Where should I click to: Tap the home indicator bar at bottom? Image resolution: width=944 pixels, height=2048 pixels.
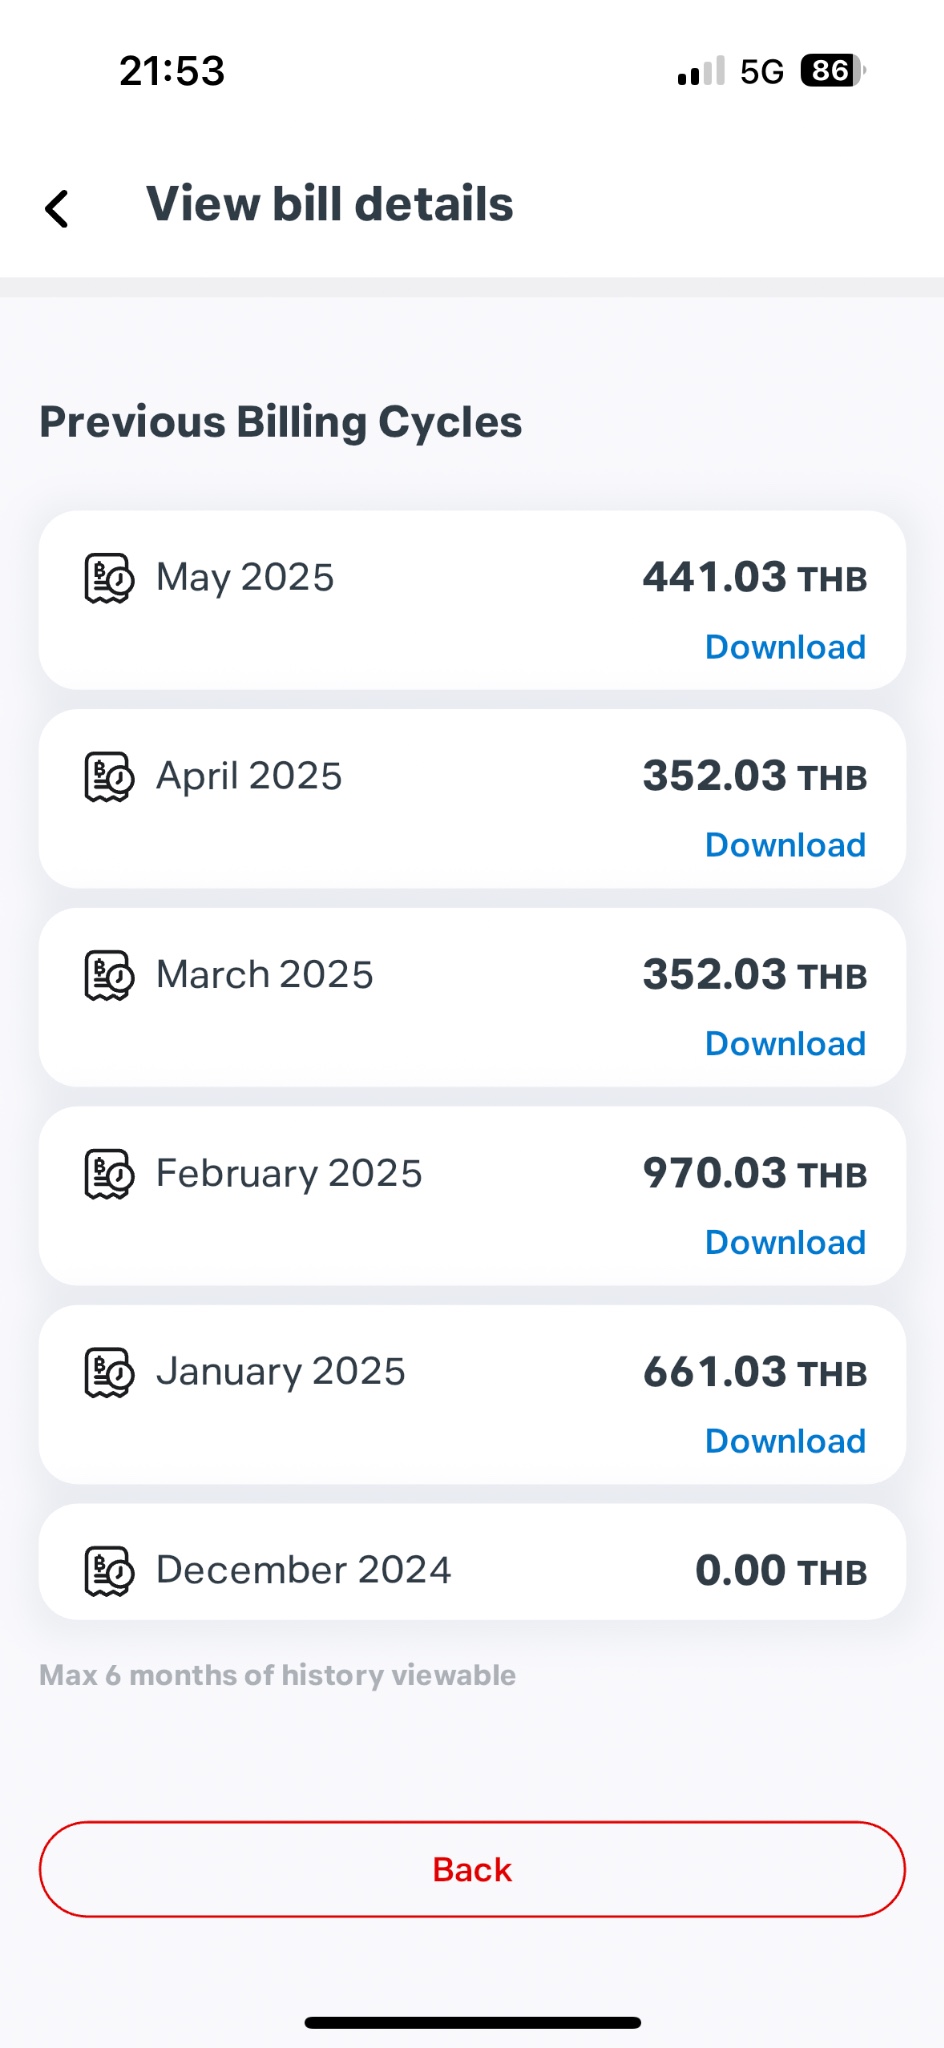(472, 2022)
